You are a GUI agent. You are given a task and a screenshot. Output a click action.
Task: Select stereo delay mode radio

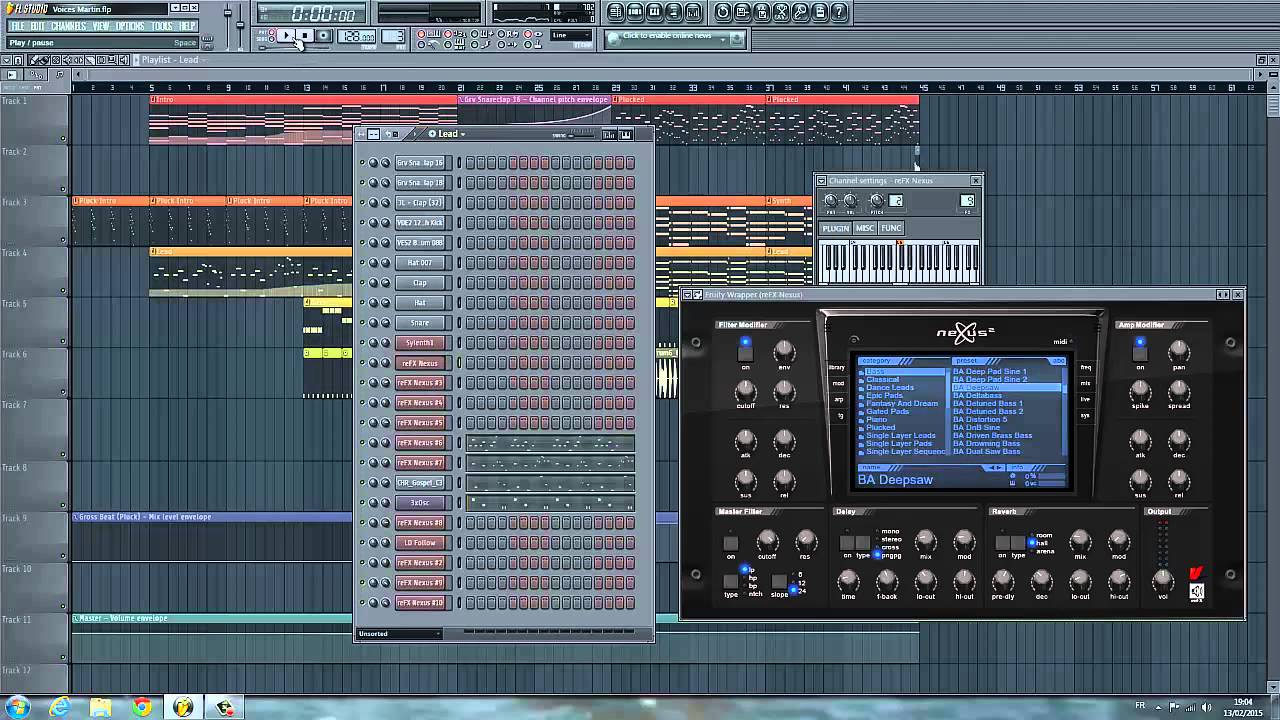pyautogui.click(x=877, y=539)
